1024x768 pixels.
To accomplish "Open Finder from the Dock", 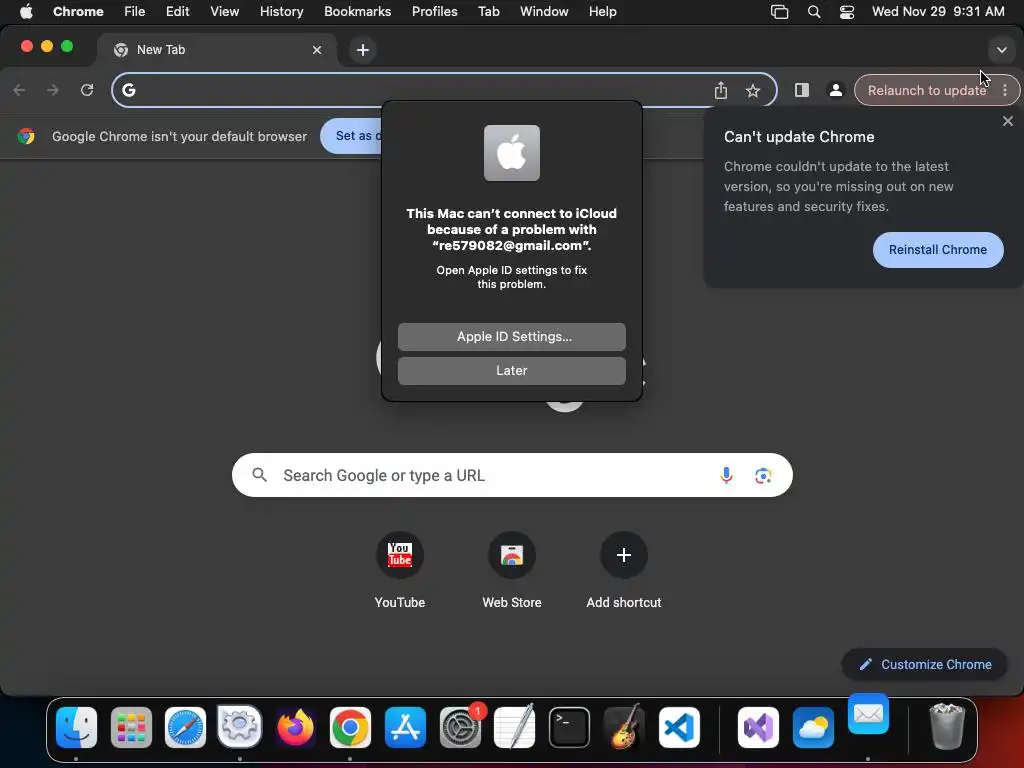I will (x=76, y=727).
